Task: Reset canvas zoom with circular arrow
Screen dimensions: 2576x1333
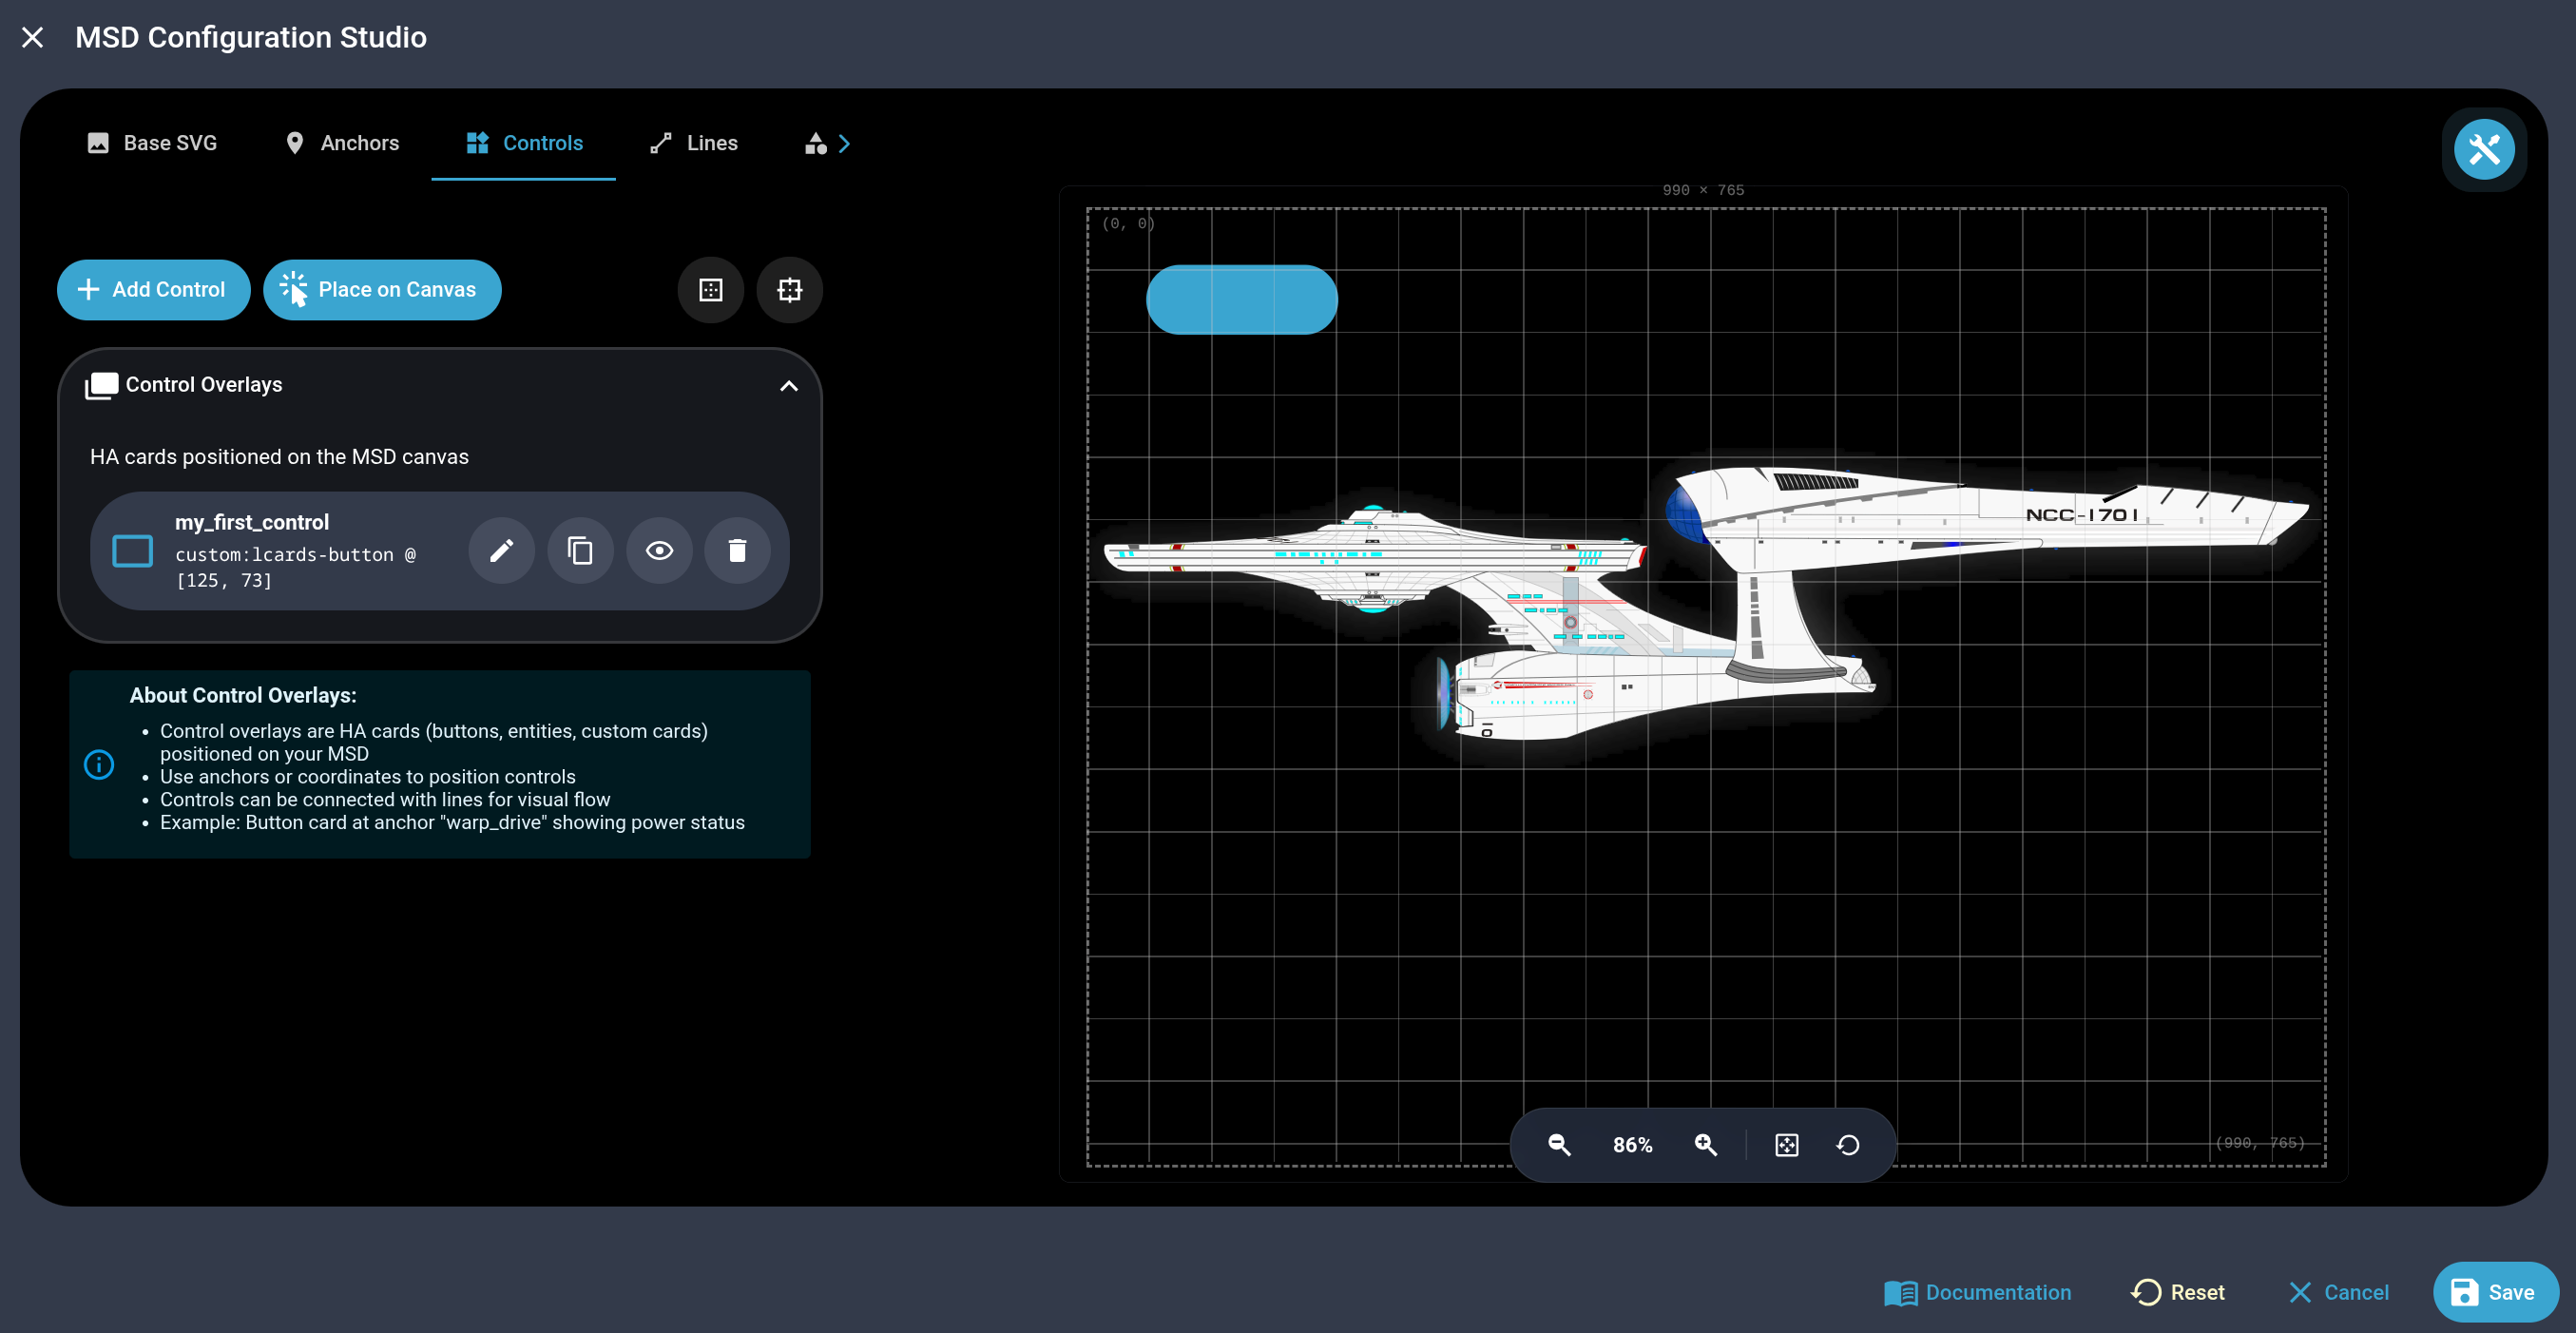Action: coord(1848,1145)
